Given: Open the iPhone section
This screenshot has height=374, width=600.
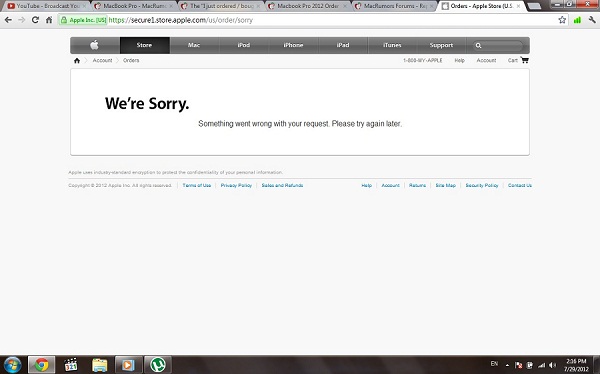Looking at the screenshot, I should pyautogui.click(x=293, y=45).
